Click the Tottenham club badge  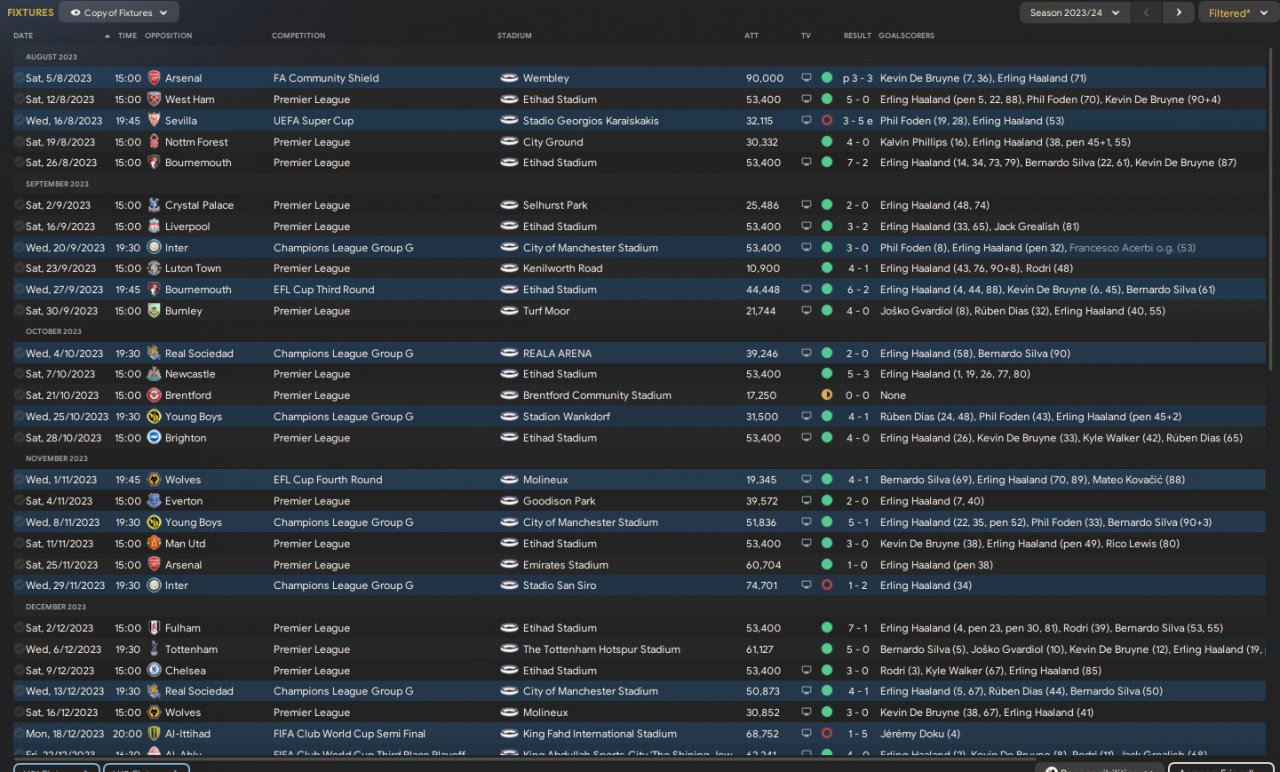click(154, 649)
